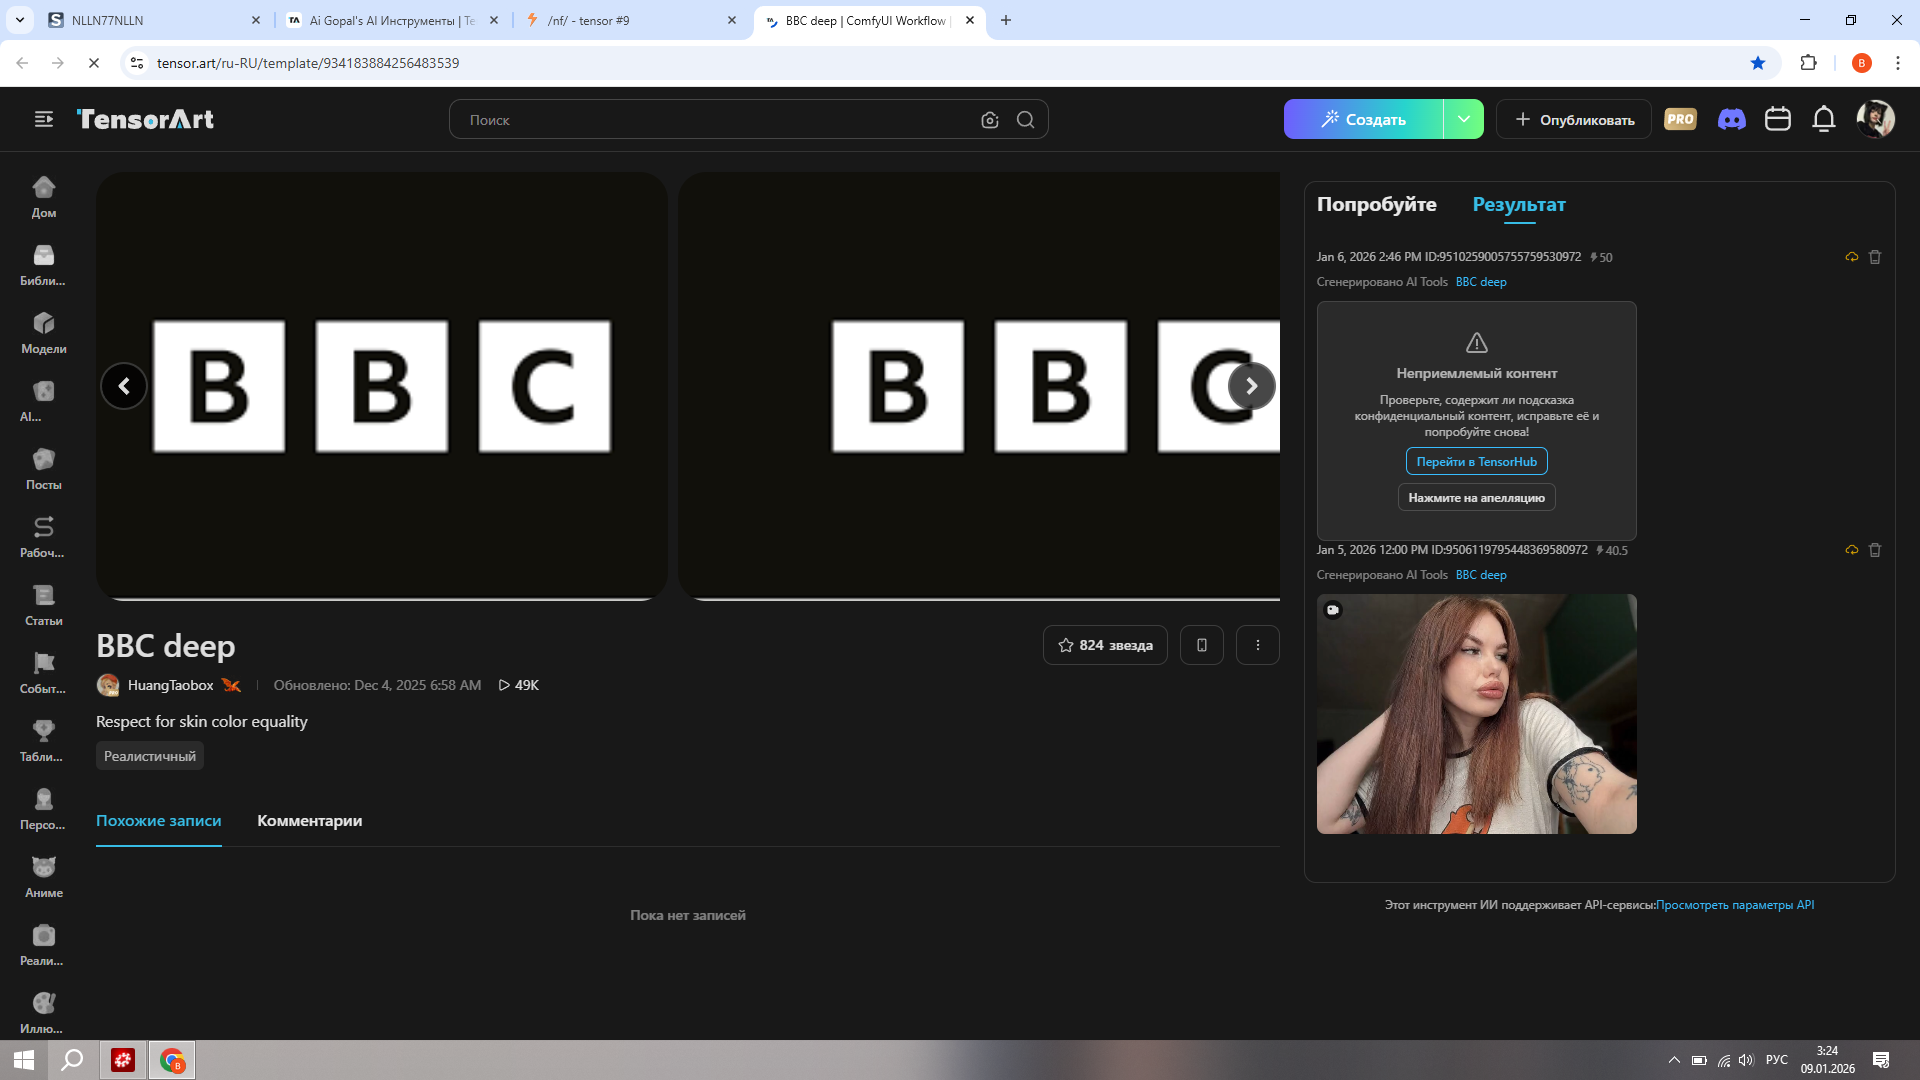Screen dimensions: 1920x1080
Task: Expand the browser tab search dropdown
Action: [19, 20]
